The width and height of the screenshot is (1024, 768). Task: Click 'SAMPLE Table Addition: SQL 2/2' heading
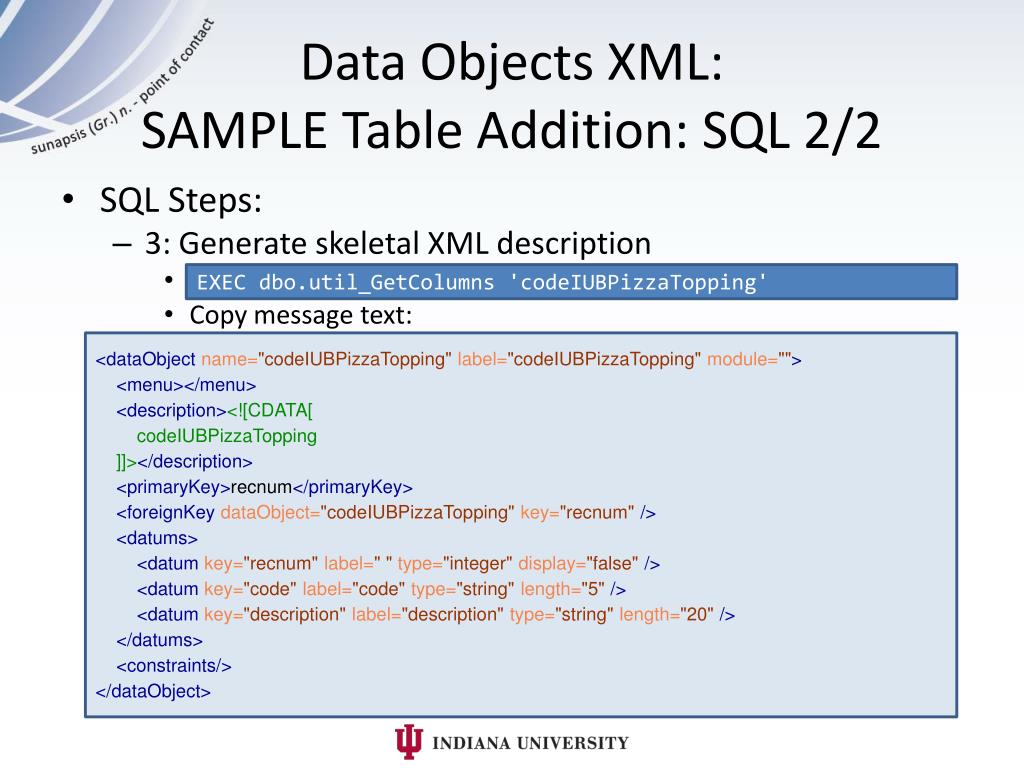click(x=511, y=131)
